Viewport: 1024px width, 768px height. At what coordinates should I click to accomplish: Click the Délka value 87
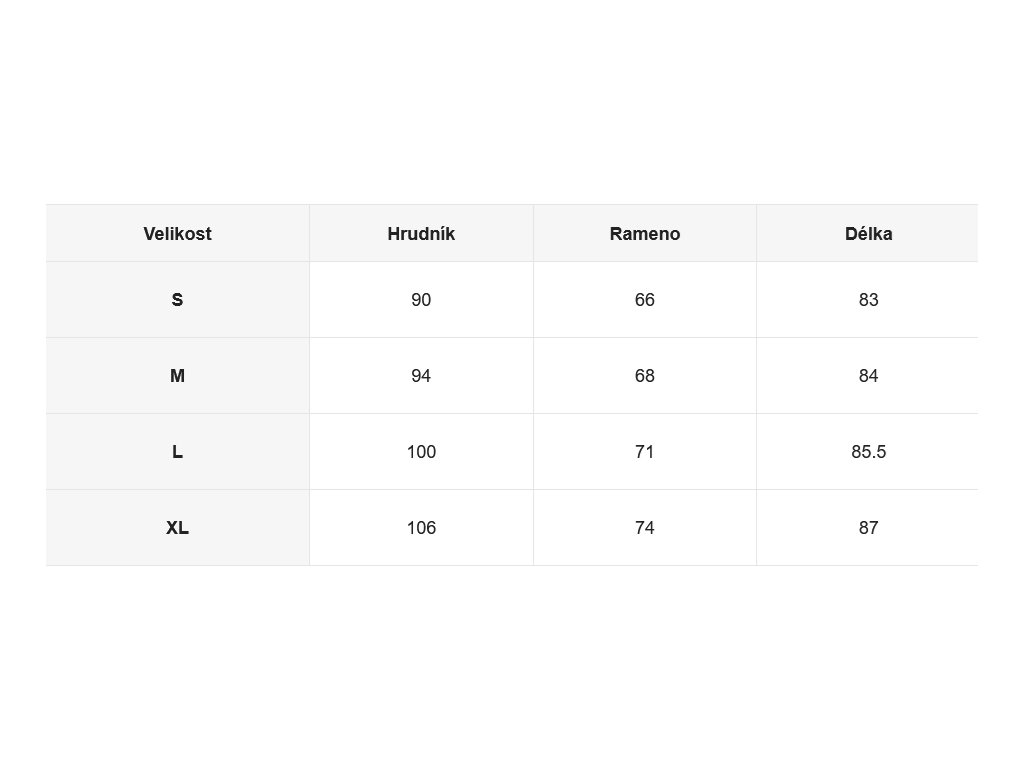pyautogui.click(x=869, y=528)
